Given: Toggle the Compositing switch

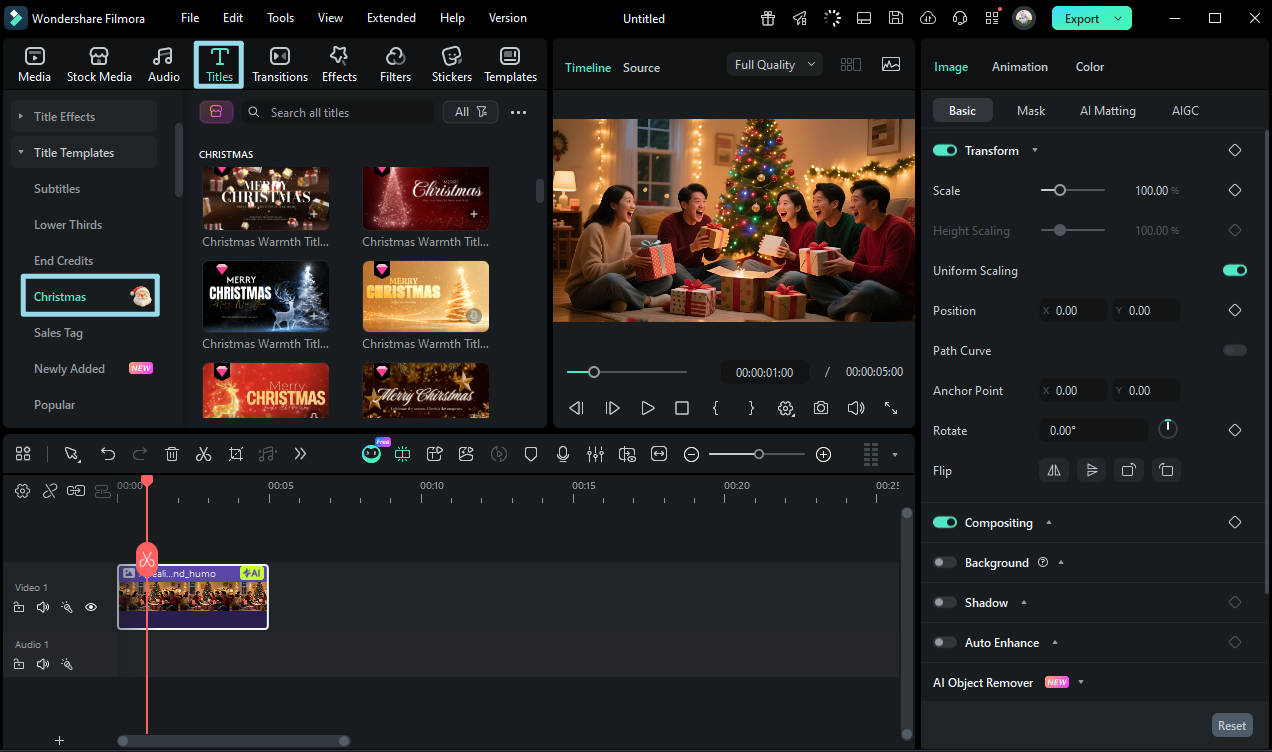Looking at the screenshot, I should coord(945,522).
